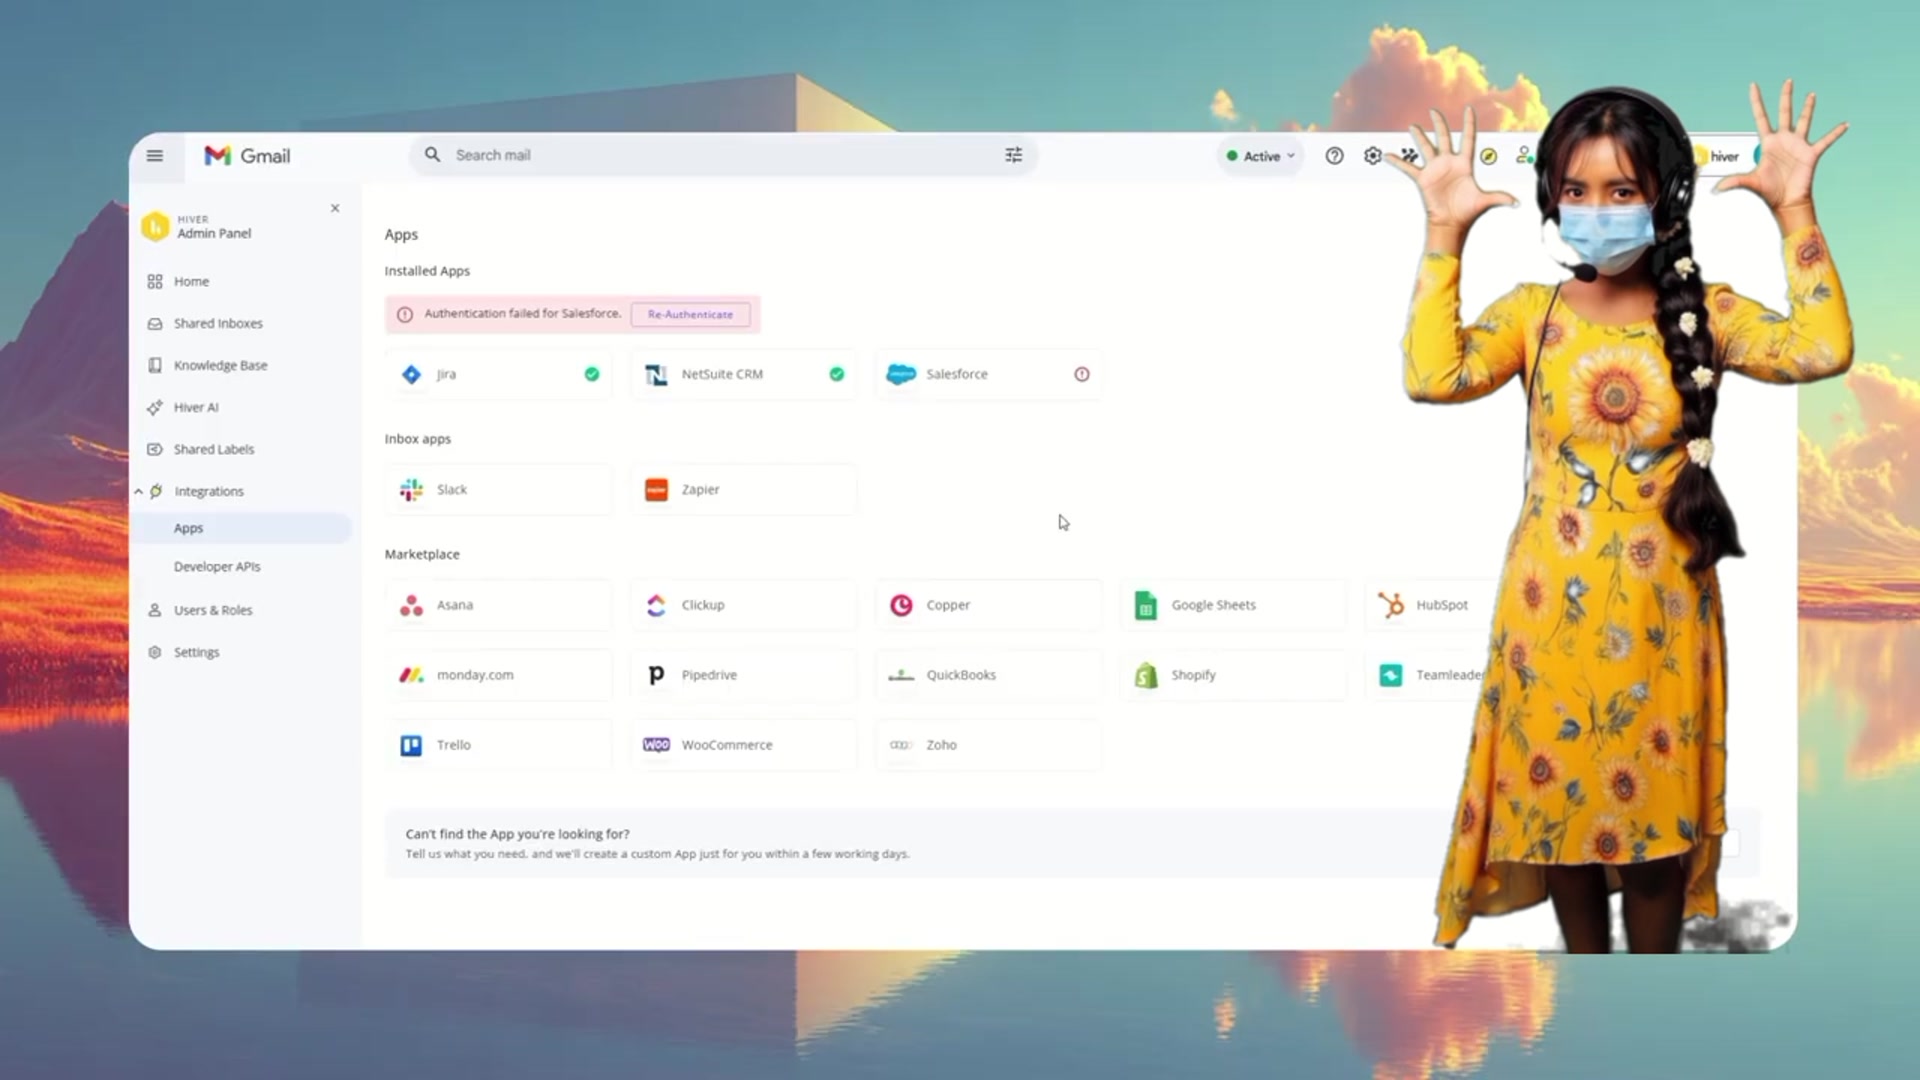Select Teamleader in Marketplace

pos(1425,675)
